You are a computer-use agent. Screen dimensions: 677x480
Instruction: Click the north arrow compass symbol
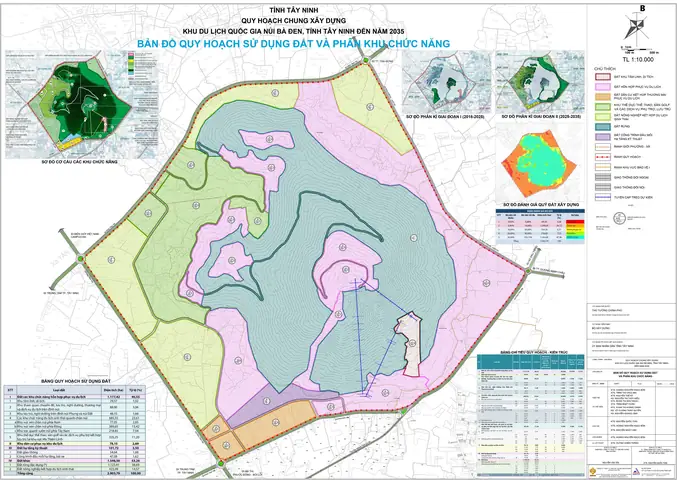[x=637, y=26]
